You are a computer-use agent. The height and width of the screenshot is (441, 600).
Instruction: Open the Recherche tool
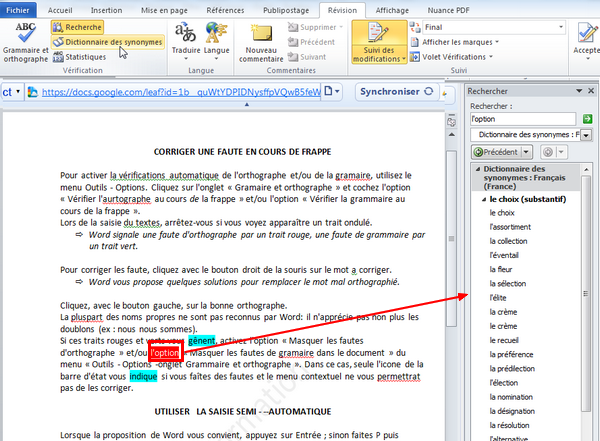click(x=77, y=27)
